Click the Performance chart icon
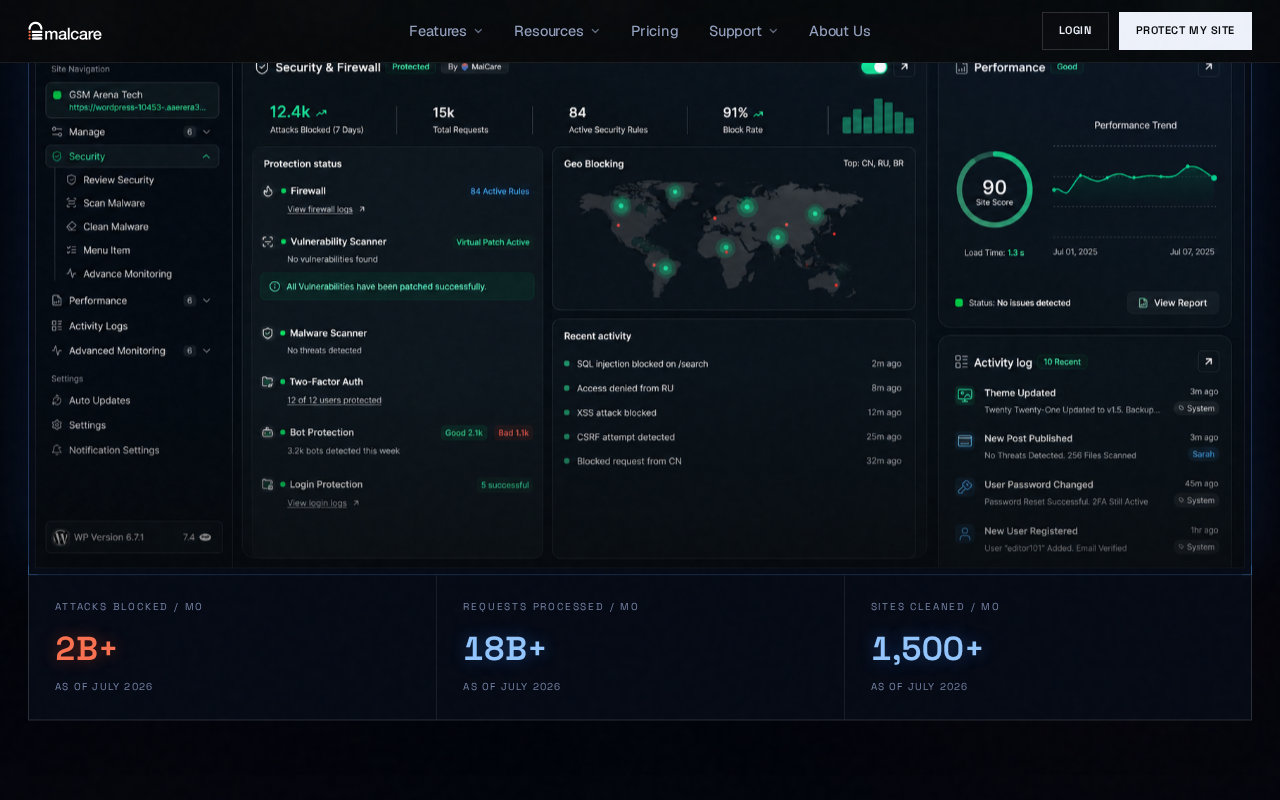Viewport: 1280px width, 800px height. point(962,67)
